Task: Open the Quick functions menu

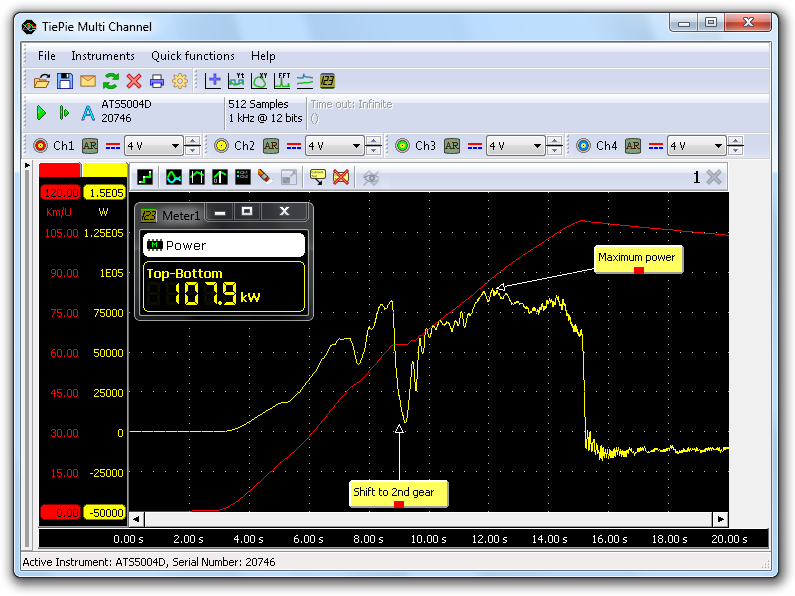Action: tap(193, 56)
